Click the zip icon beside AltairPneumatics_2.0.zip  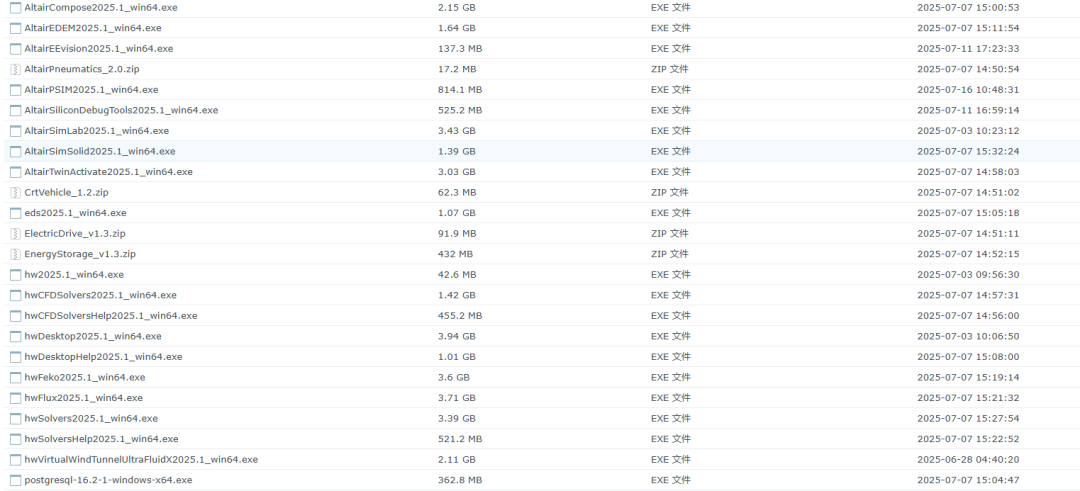click(15, 70)
